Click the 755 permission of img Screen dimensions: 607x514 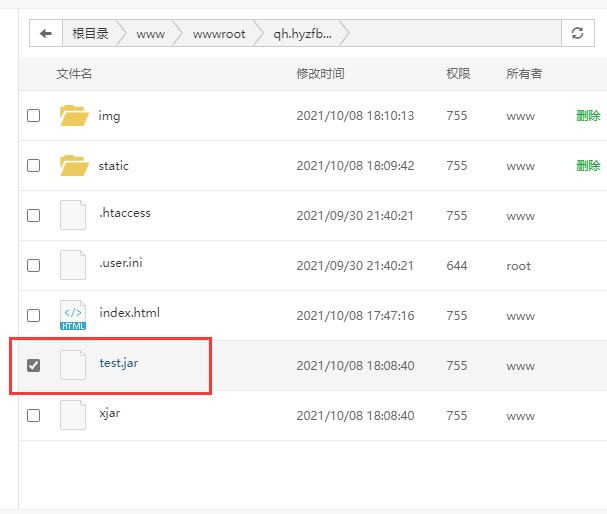[457, 116]
